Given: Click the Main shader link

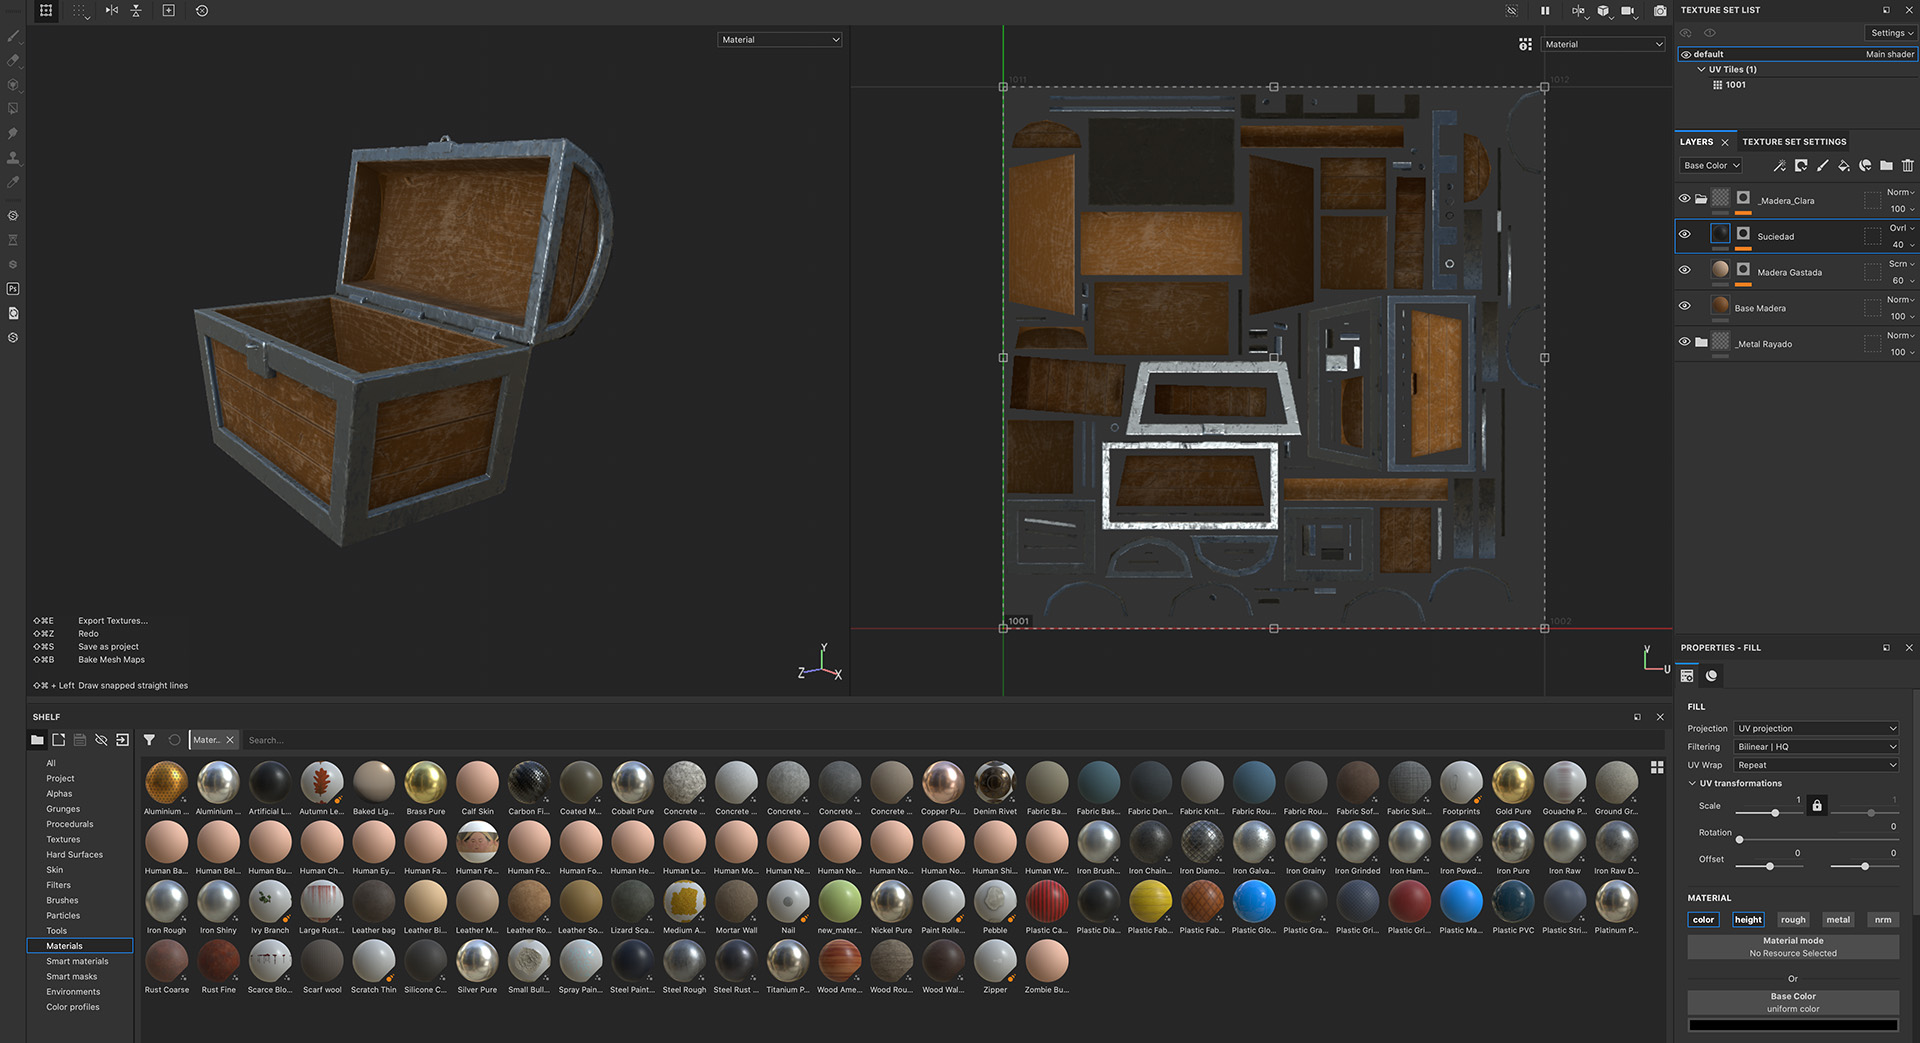Looking at the screenshot, I should click(x=1890, y=55).
